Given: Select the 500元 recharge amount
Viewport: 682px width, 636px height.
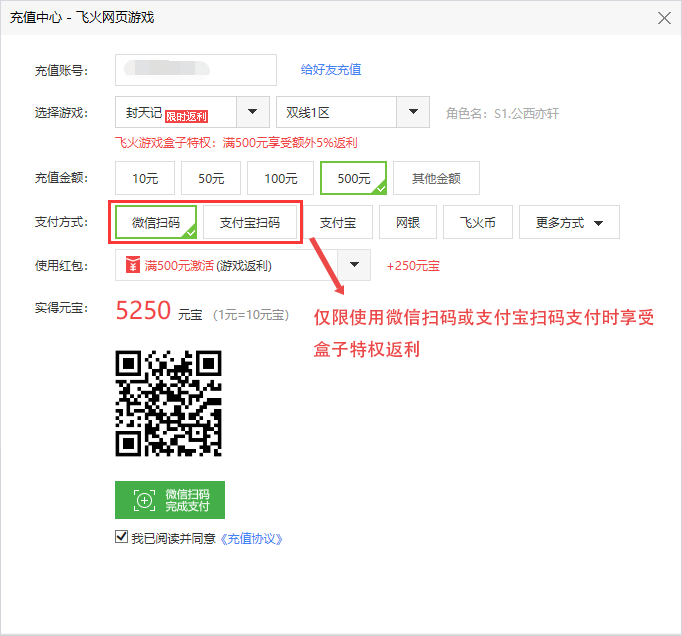Looking at the screenshot, I should [353, 178].
